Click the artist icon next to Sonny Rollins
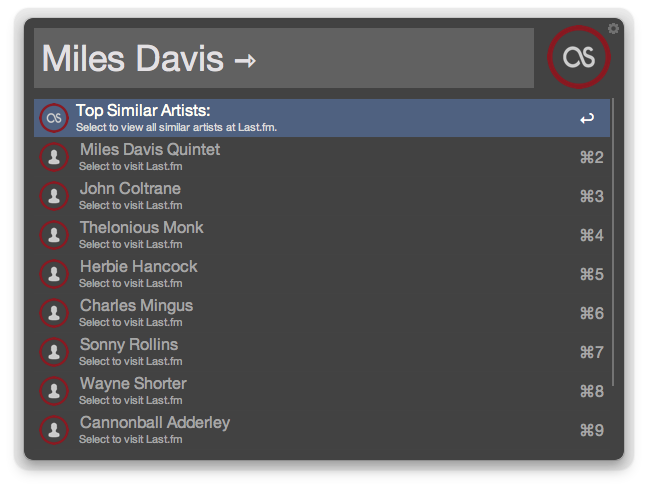648x490 pixels. click(53, 352)
